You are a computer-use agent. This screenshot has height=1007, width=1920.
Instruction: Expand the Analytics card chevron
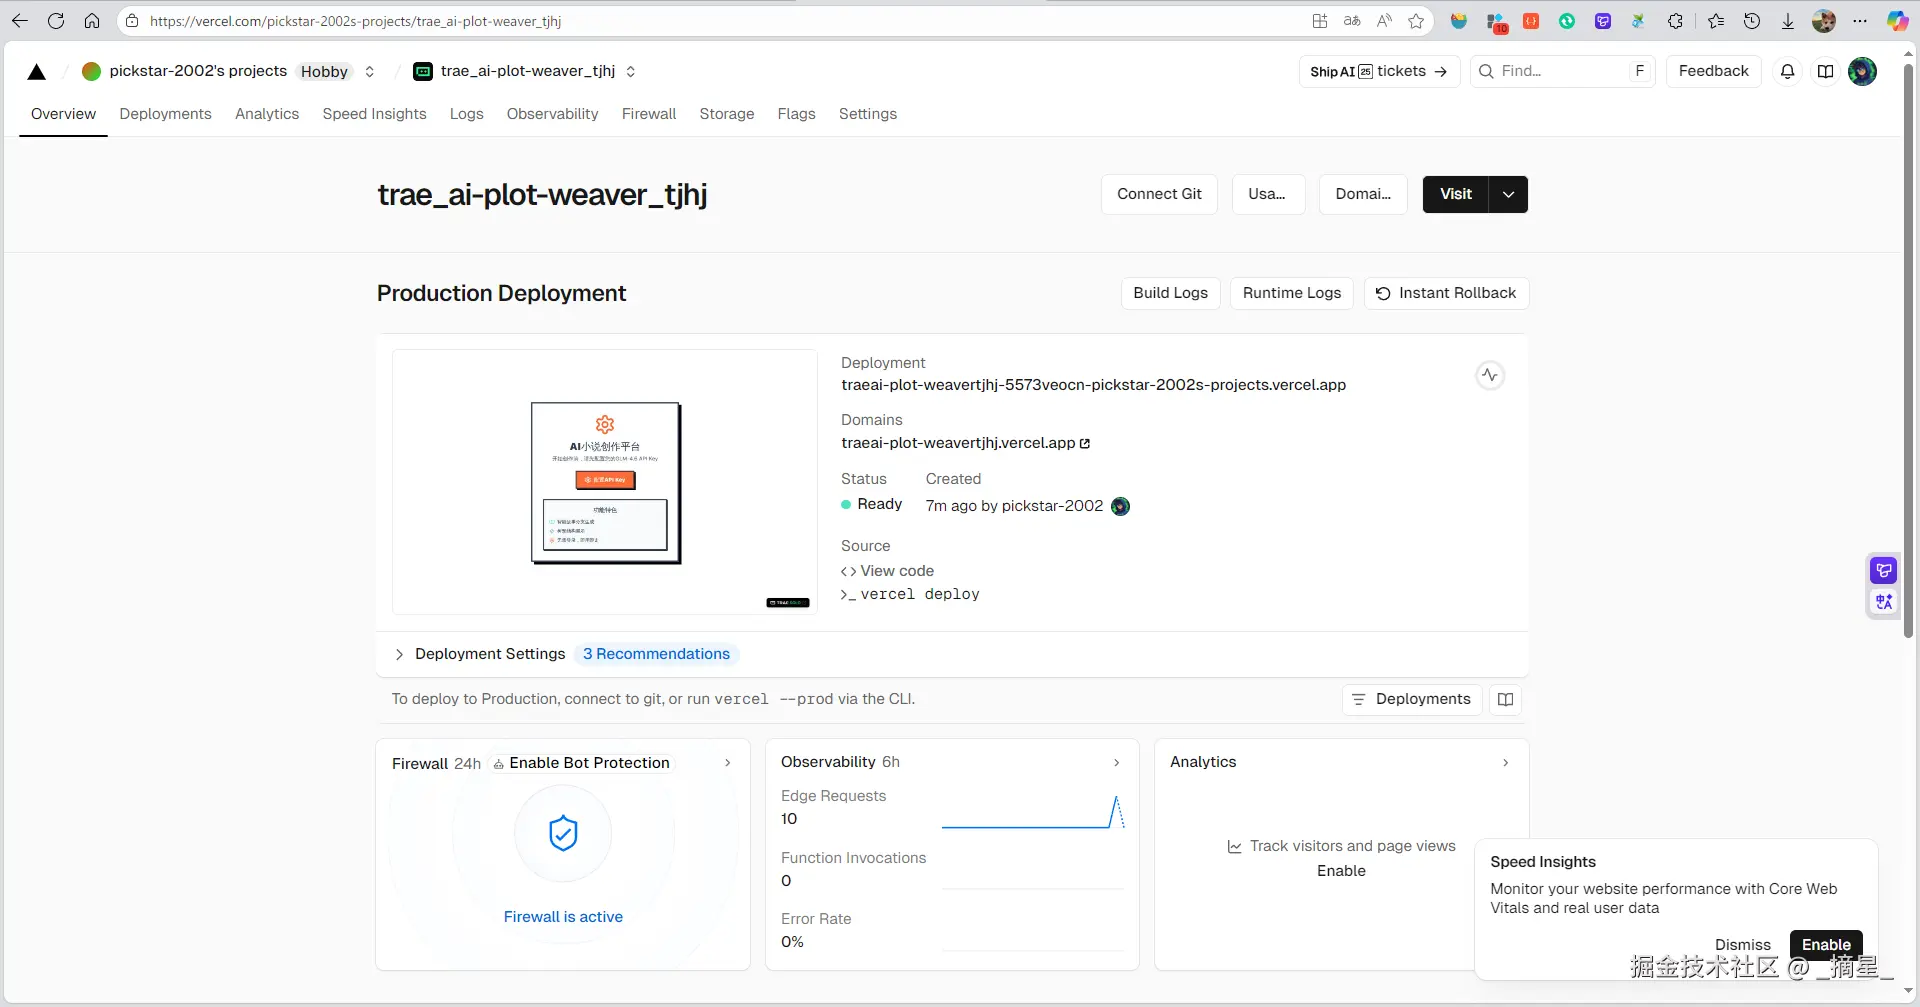coord(1506,763)
